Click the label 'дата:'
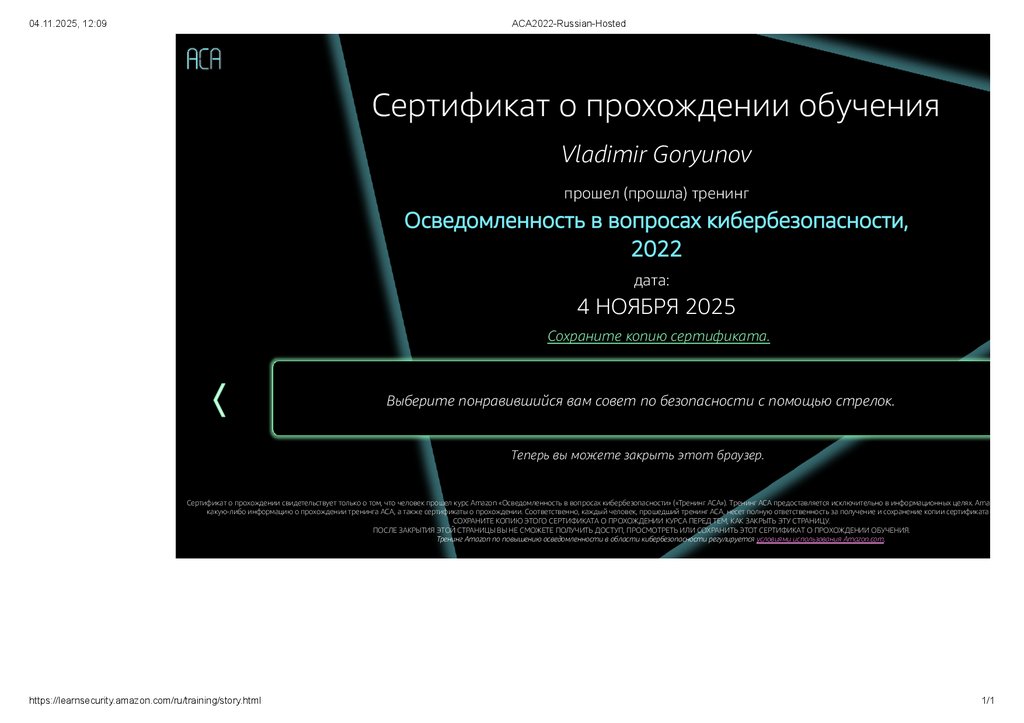The height and width of the screenshot is (723, 1024). tap(651, 281)
